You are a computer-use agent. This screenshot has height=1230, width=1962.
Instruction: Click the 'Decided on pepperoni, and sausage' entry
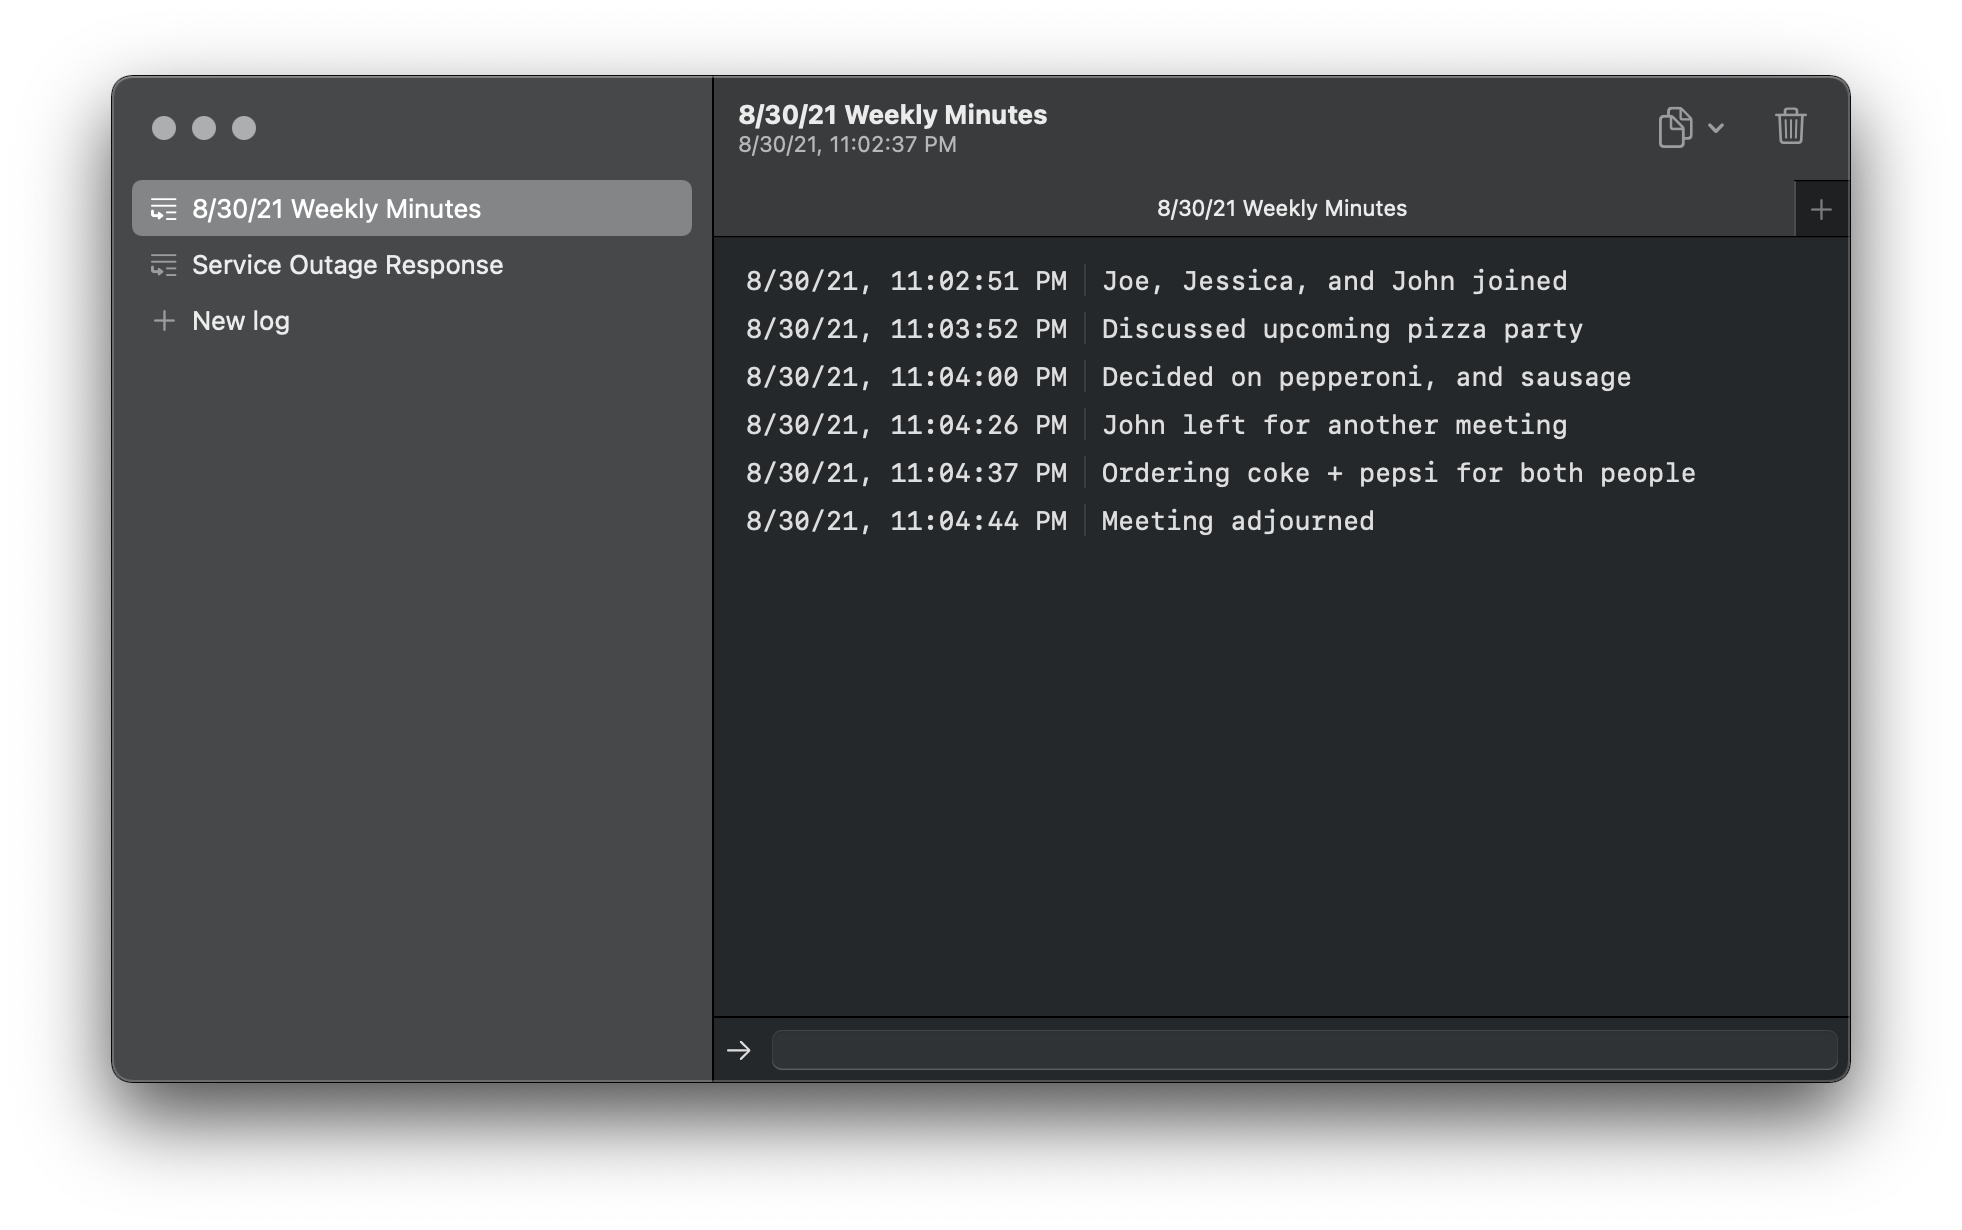[1366, 377]
